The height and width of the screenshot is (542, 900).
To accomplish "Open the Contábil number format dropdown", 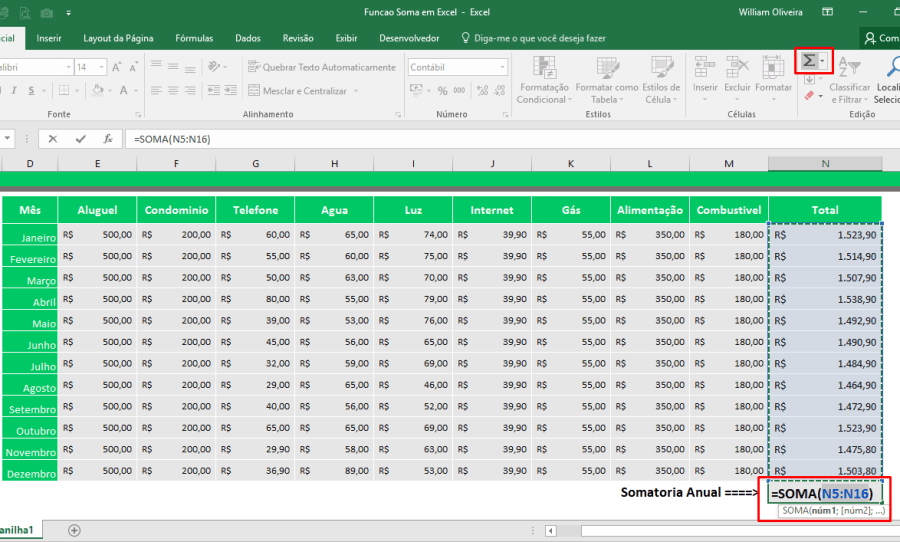I will [x=502, y=67].
